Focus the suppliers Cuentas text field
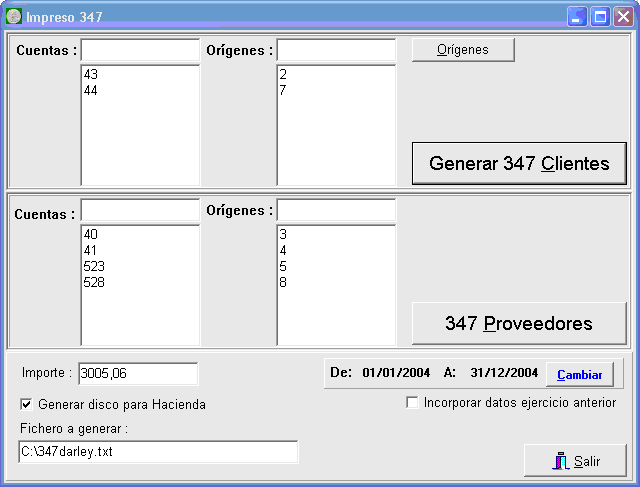The image size is (640, 487). click(x=140, y=211)
